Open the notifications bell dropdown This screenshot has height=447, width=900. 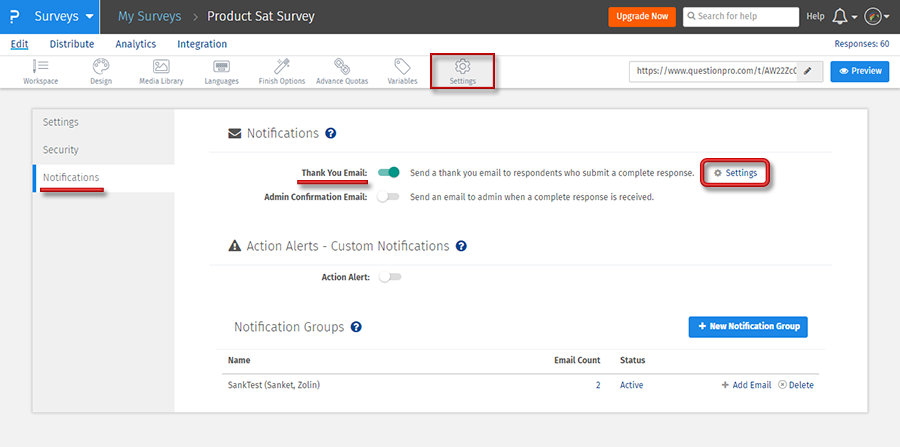point(845,17)
